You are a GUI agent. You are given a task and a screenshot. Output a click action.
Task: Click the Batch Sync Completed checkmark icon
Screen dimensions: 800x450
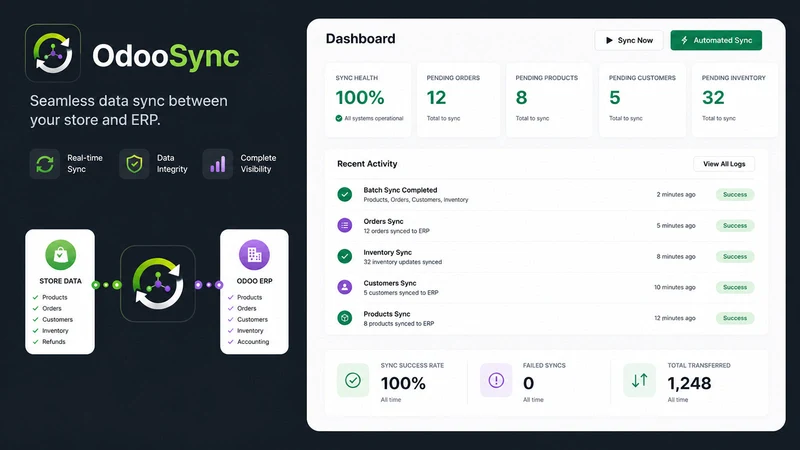(345, 194)
